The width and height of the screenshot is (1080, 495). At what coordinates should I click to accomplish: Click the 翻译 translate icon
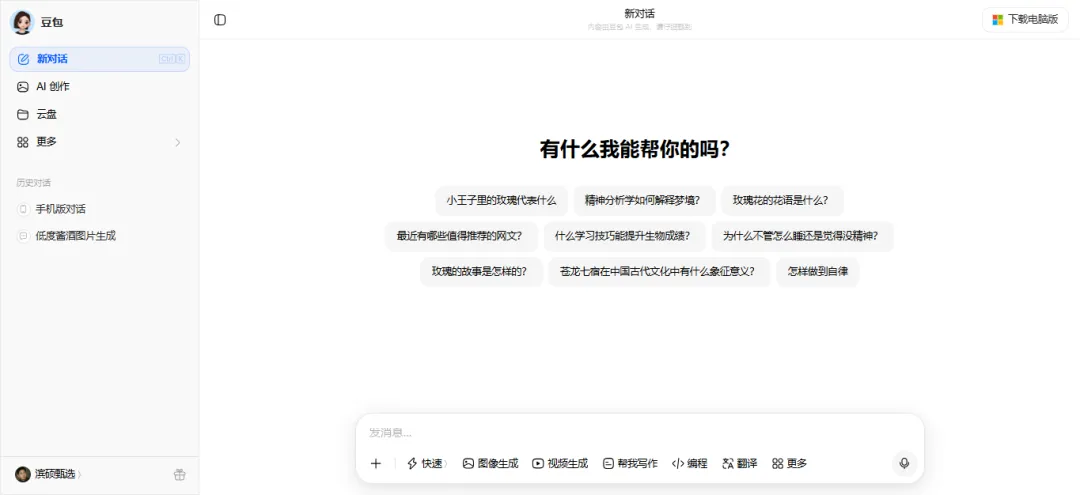pos(728,463)
